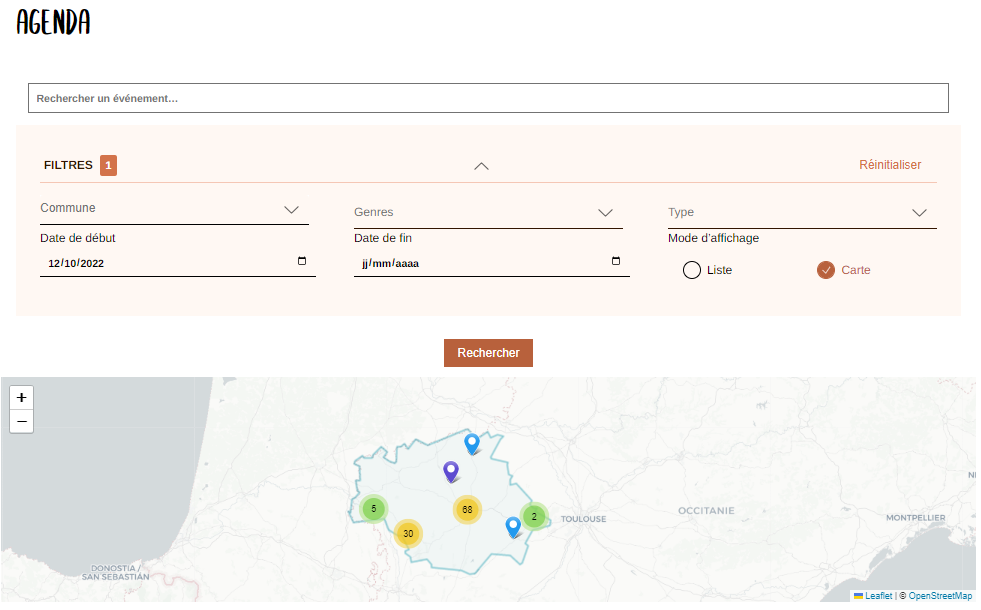Click the blue marker near Toulouse

tap(513, 526)
